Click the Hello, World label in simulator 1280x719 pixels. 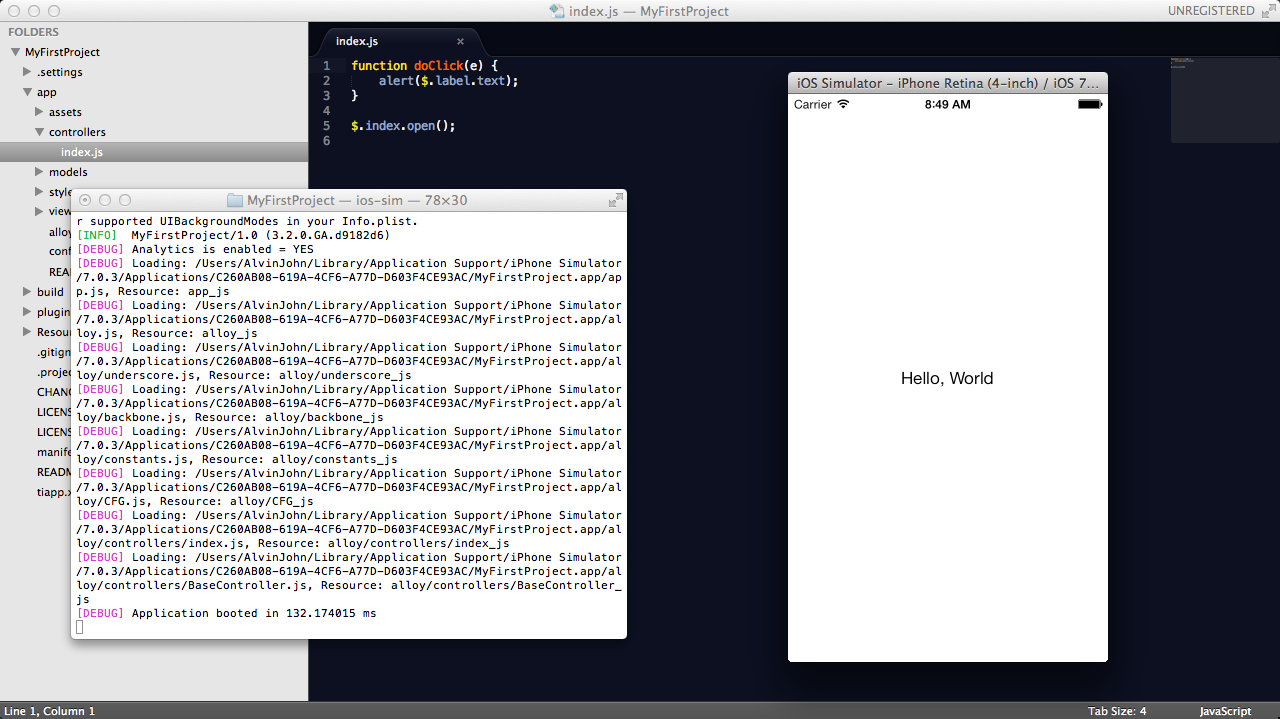point(947,378)
